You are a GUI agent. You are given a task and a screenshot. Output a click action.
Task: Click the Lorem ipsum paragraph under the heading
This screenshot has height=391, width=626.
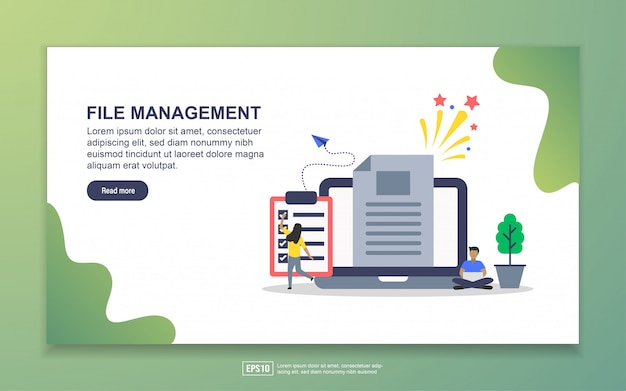click(175, 148)
